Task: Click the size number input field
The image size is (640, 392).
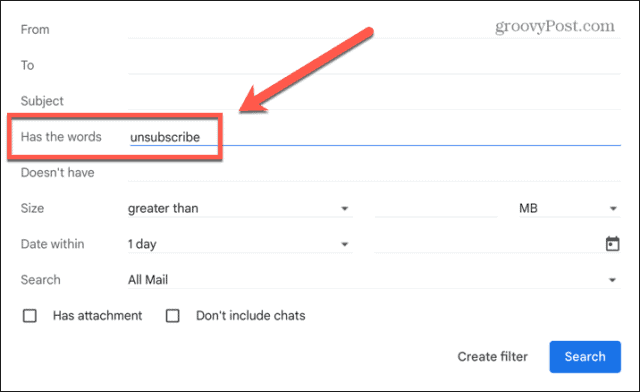Action: pos(436,208)
